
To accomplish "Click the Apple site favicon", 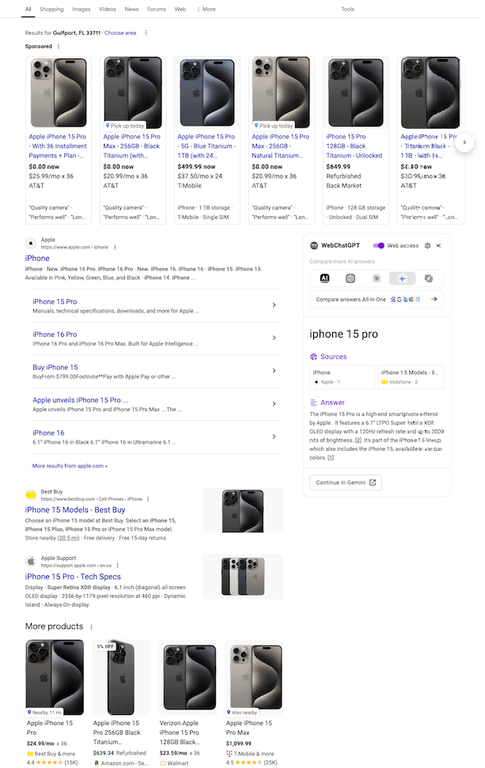I will (30, 243).
